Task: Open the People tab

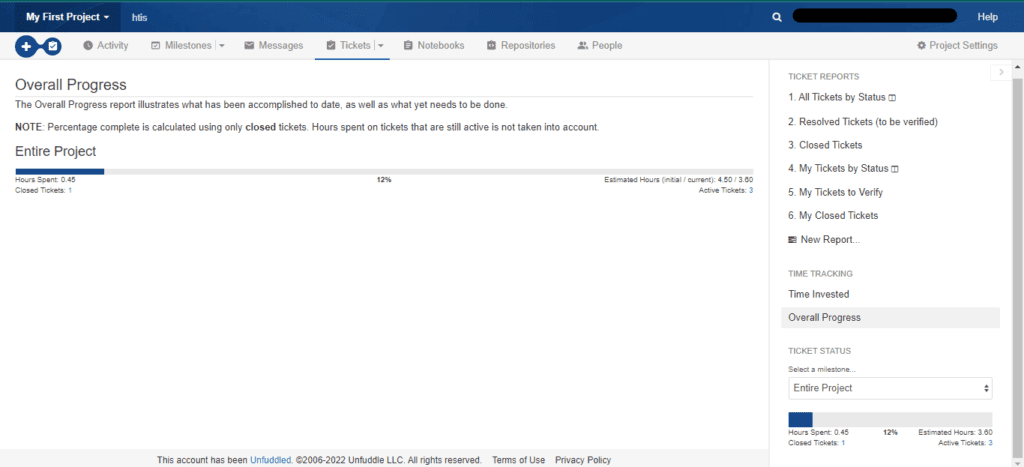Action: (600, 46)
